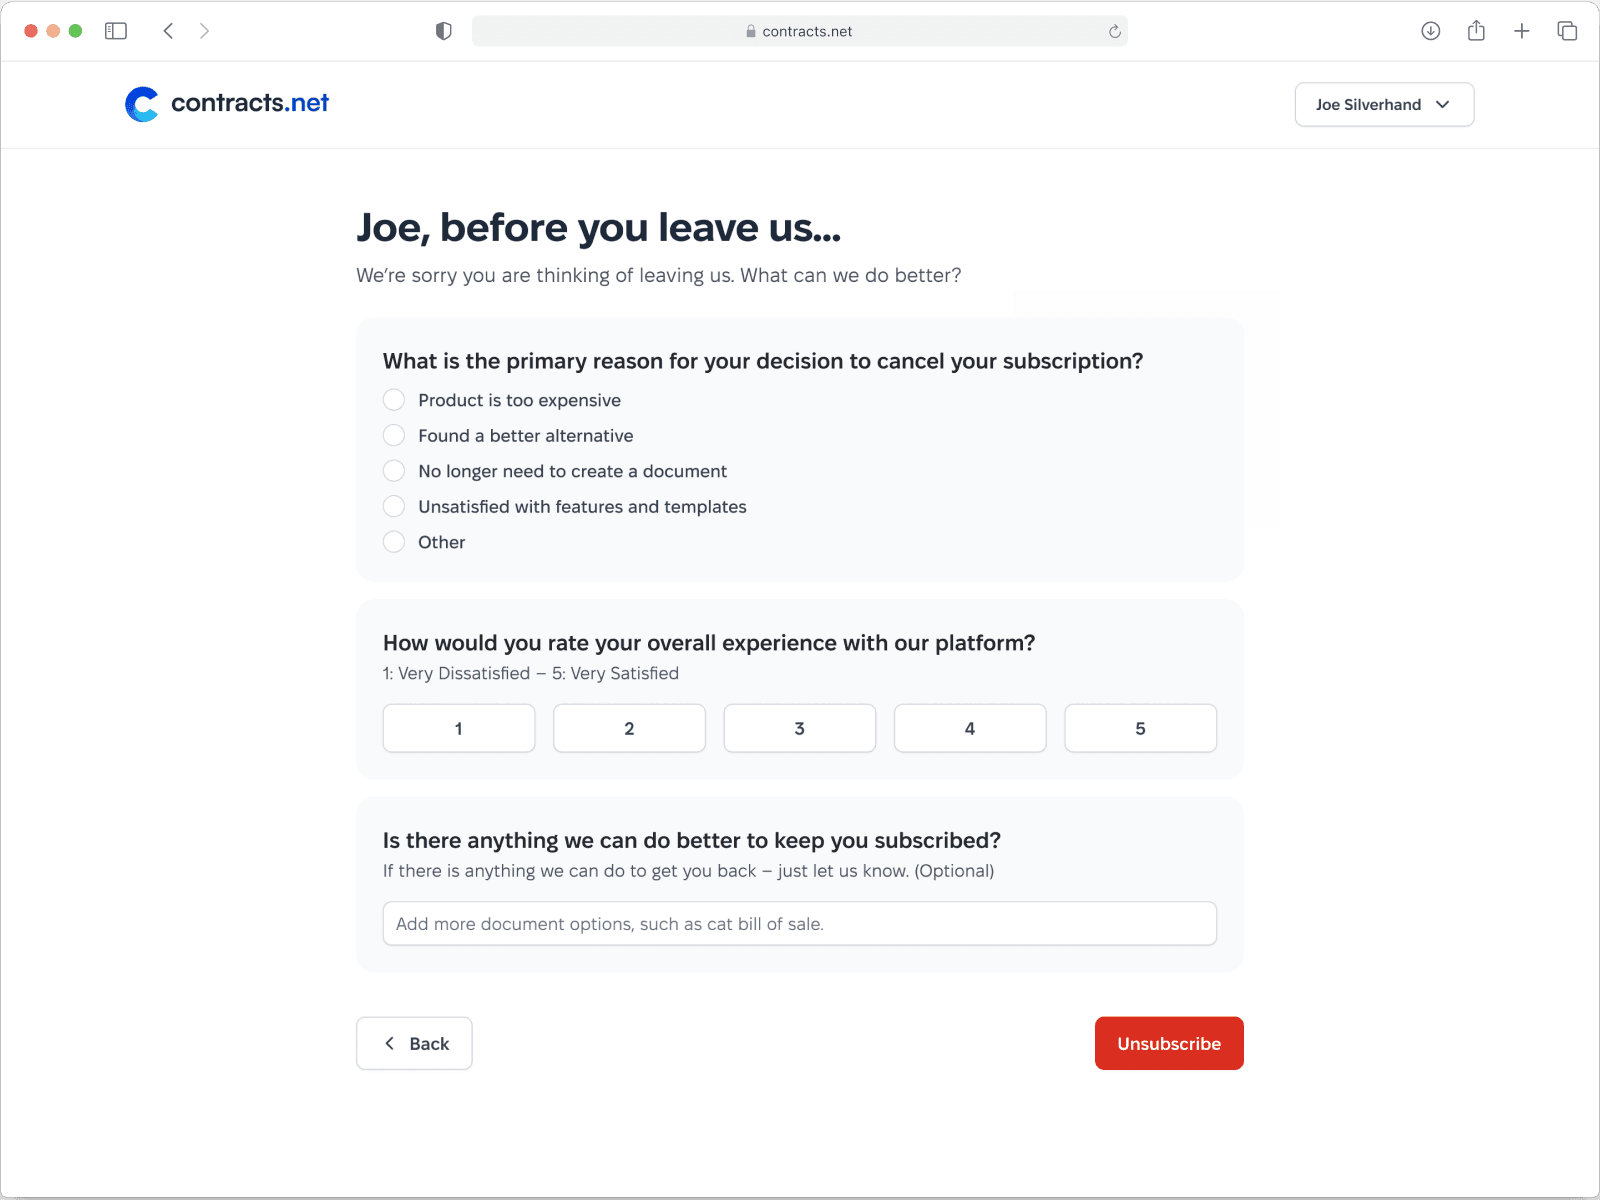The image size is (1600, 1200).
Task: Click the red Unsubscribe button
Action: pos(1169,1043)
